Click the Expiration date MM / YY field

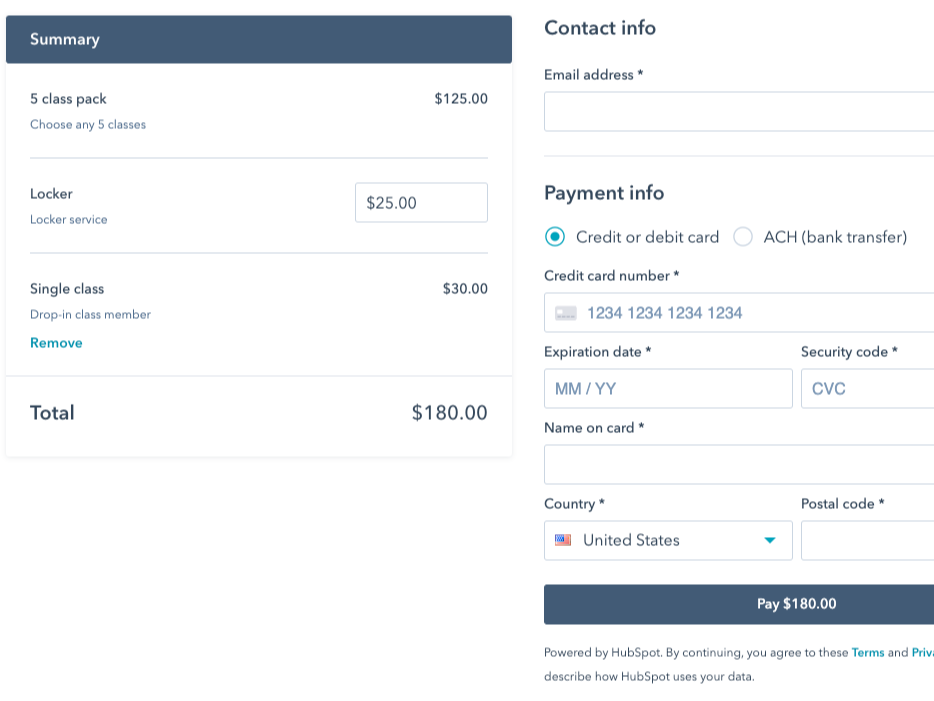click(668, 388)
